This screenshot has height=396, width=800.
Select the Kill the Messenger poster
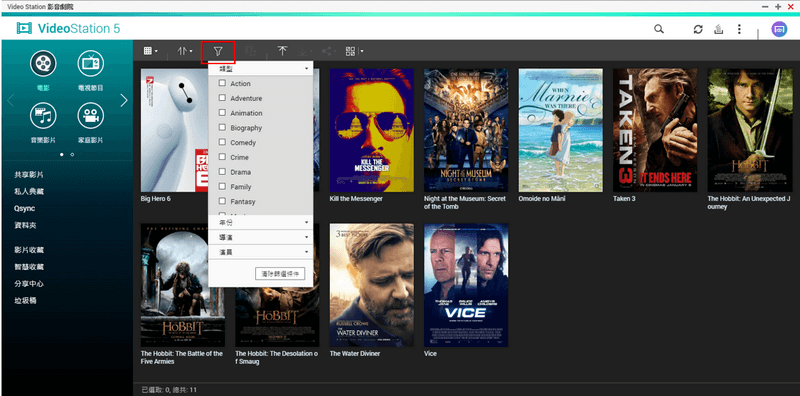coord(372,130)
